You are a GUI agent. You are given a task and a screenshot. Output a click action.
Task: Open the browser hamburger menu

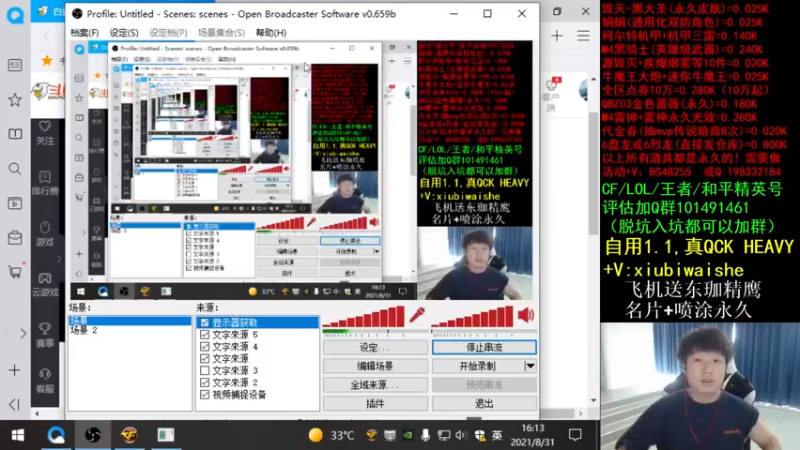point(583,36)
